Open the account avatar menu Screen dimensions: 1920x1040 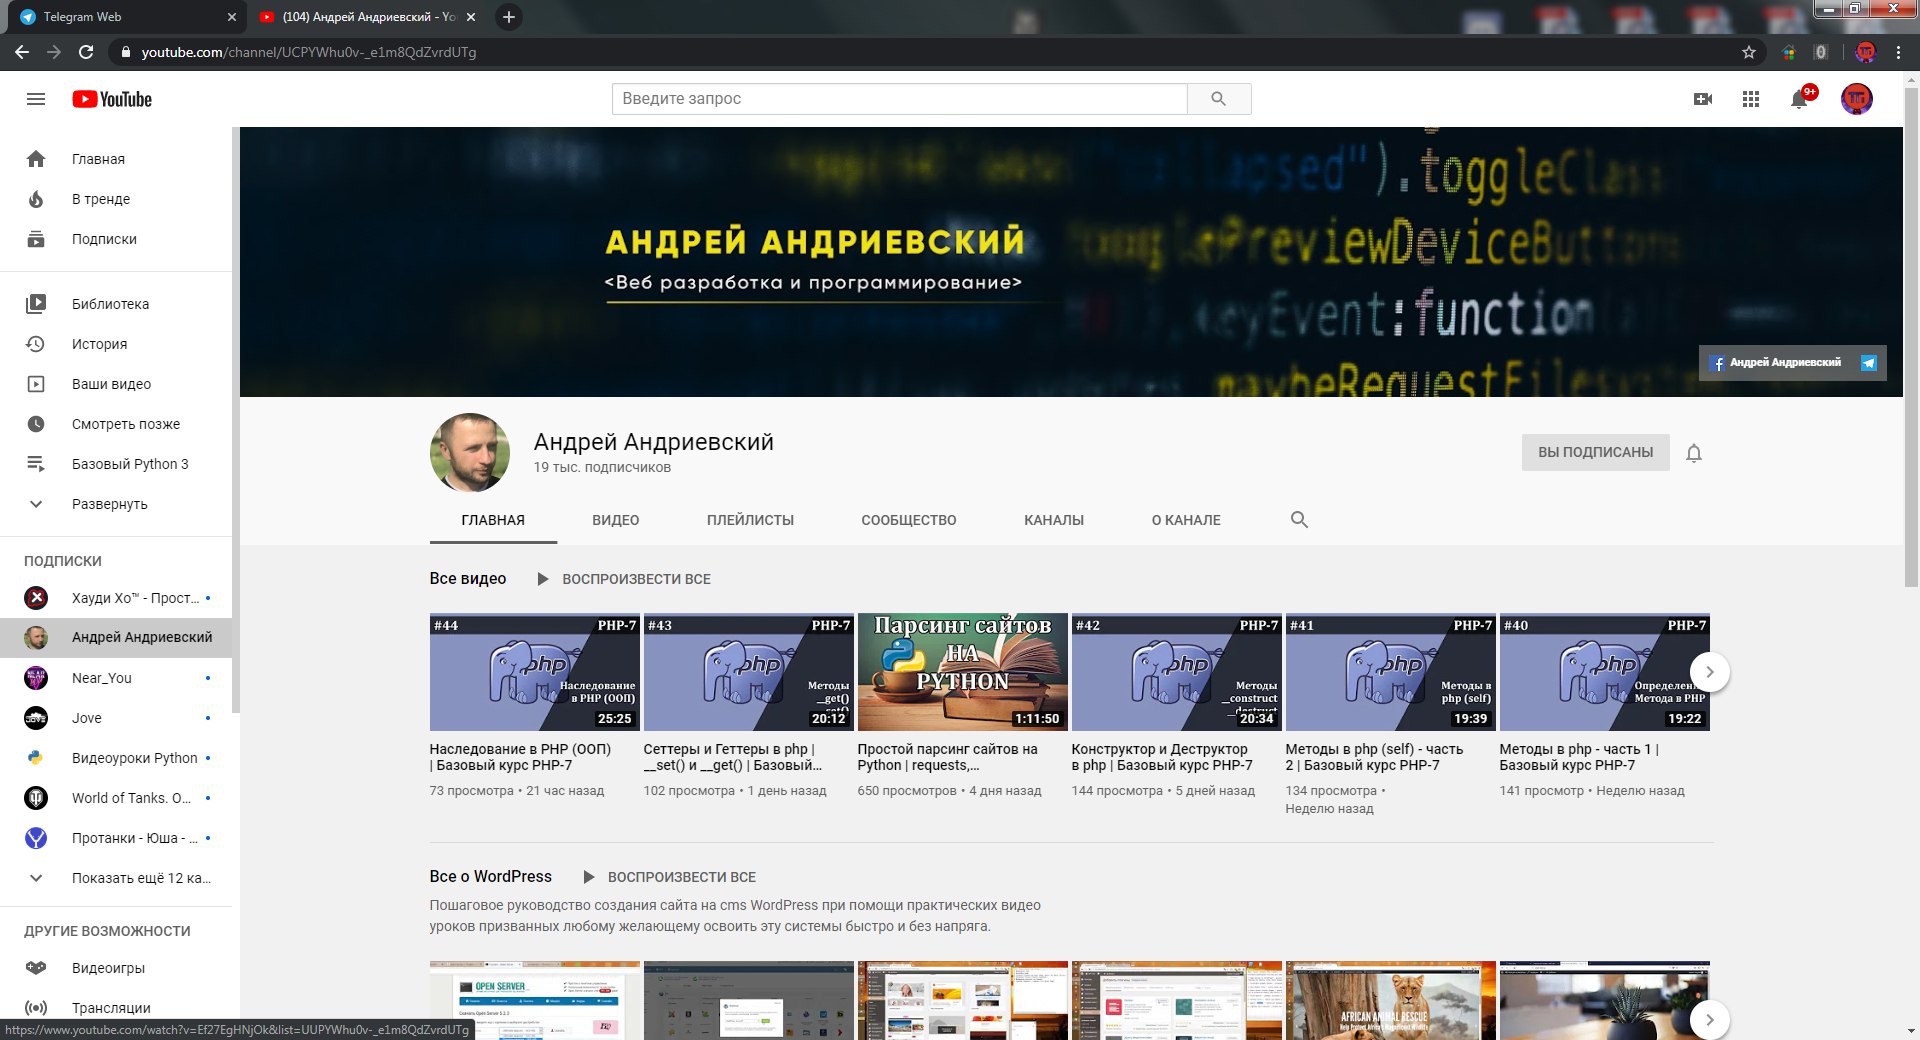(x=1857, y=99)
